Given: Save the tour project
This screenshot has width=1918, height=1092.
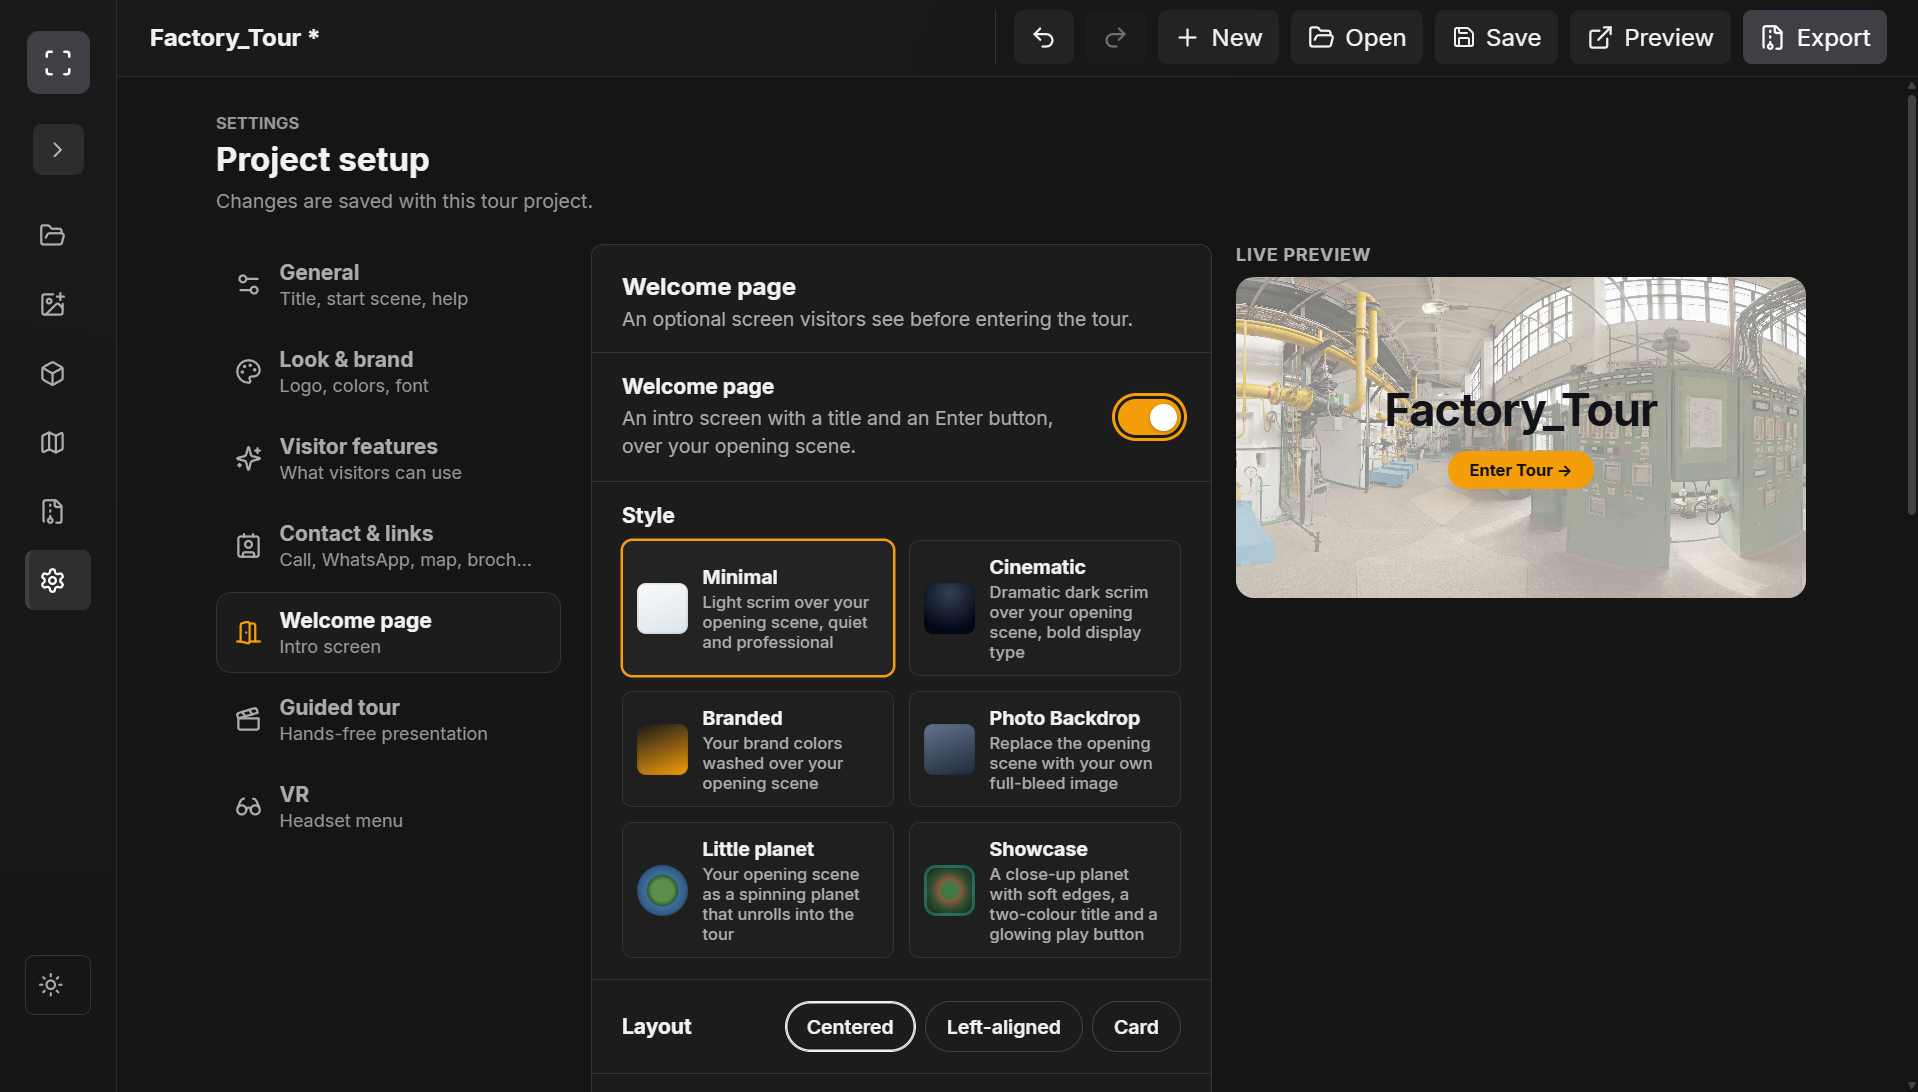Looking at the screenshot, I should (x=1496, y=38).
